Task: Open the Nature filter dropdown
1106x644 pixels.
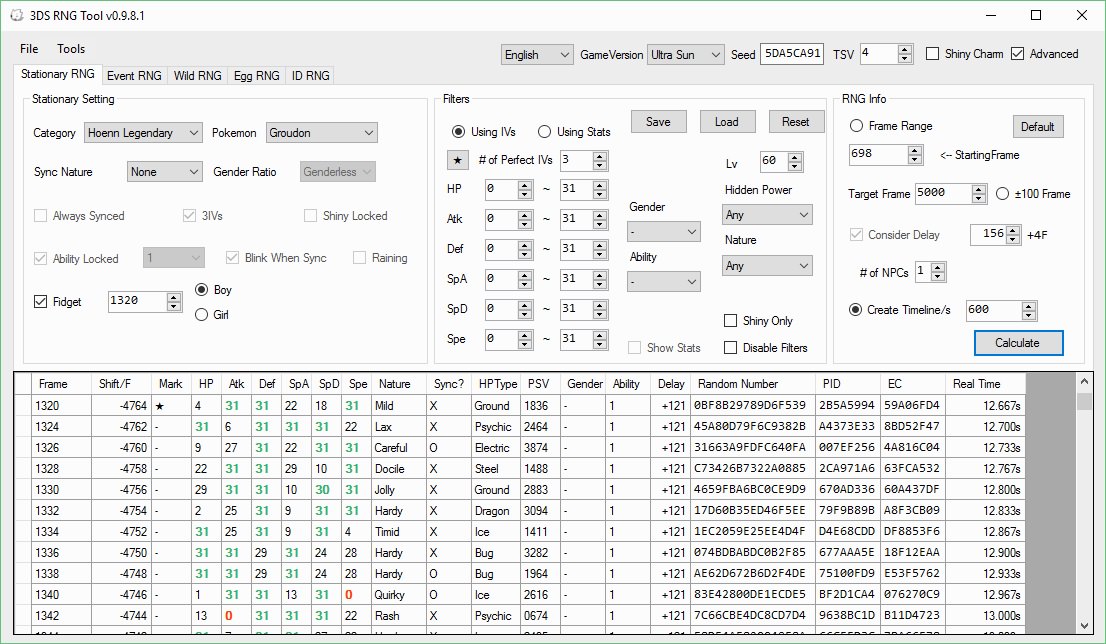Action: (x=767, y=265)
